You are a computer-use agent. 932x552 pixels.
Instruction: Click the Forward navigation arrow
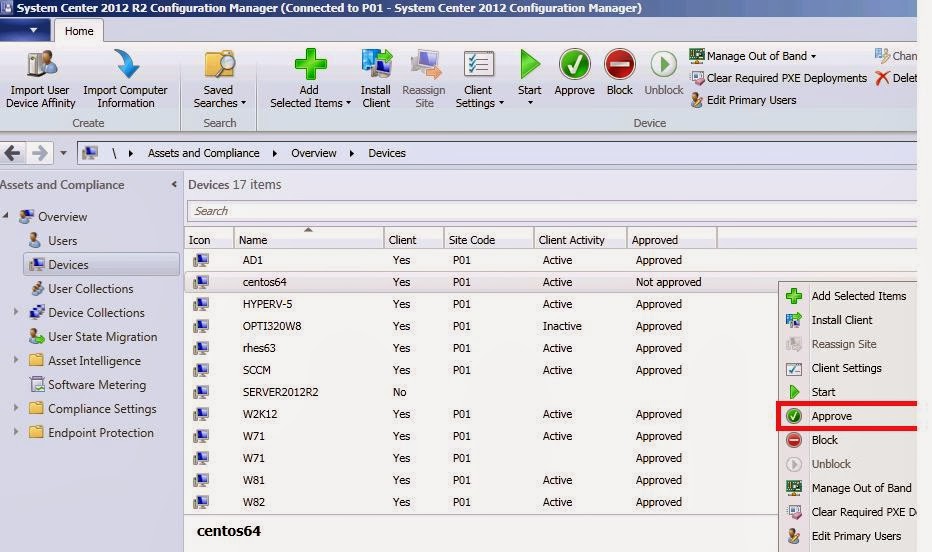(x=40, y=153)
